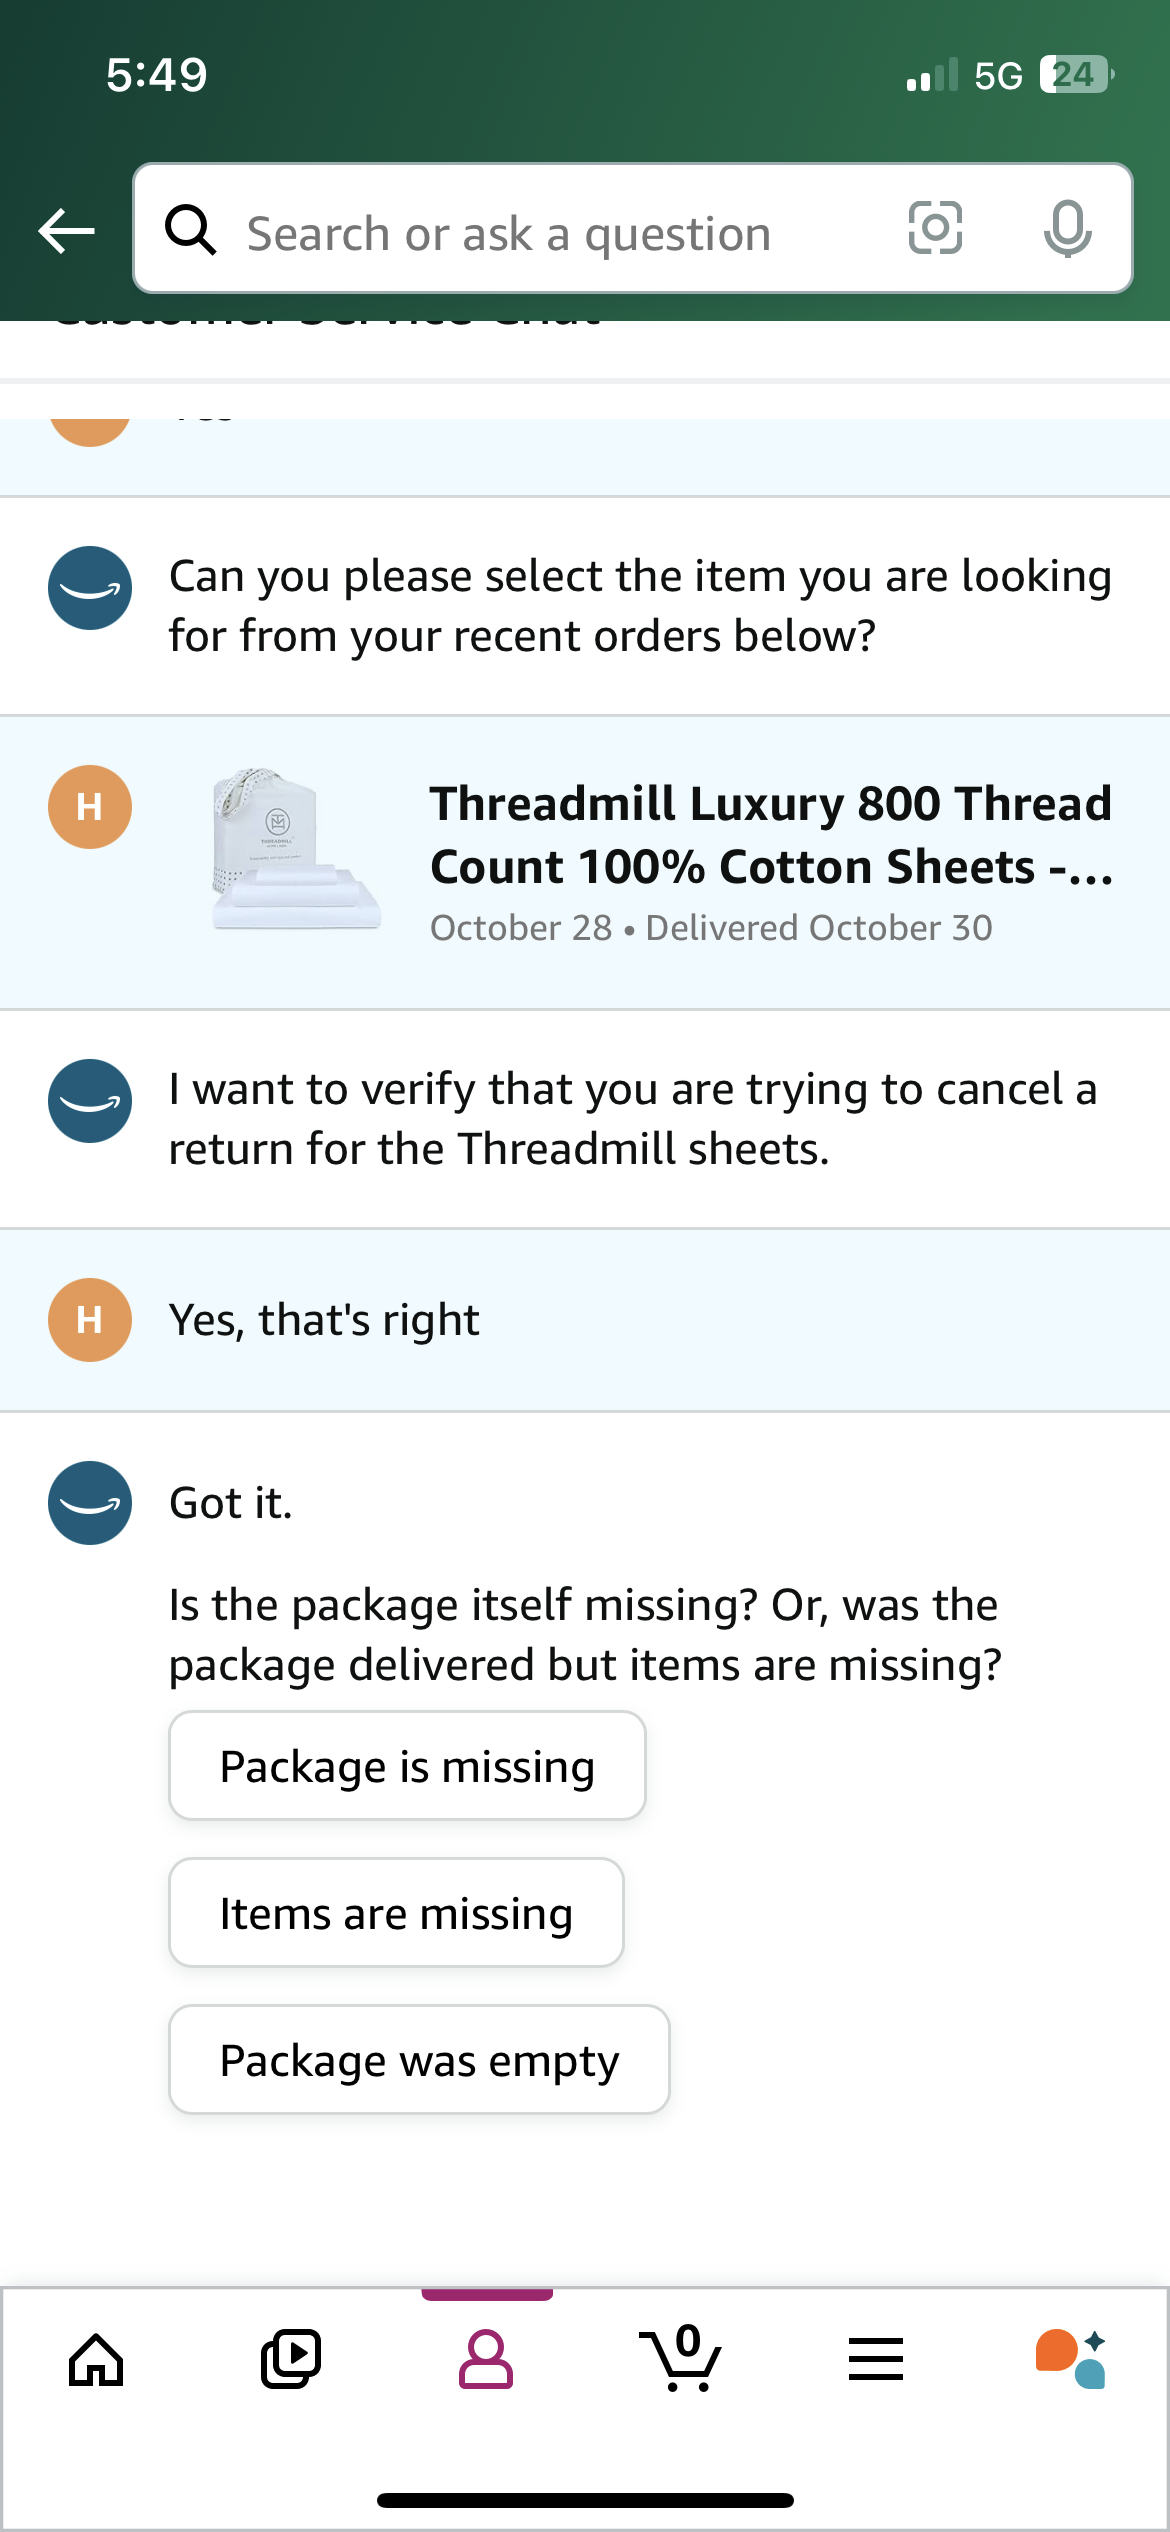Launch the Rufus AI assistant
Screen dimensions: 1170x2532
coord(1071,2360)
